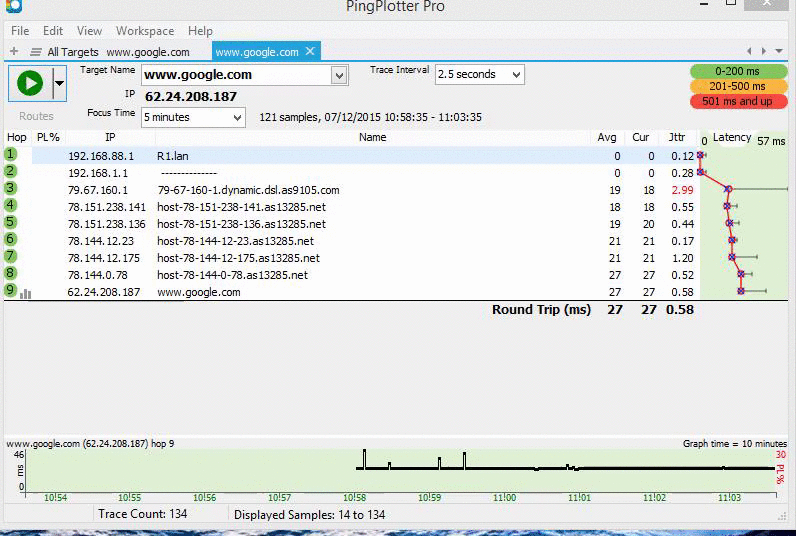Open the Help menu

pos(200,31)
